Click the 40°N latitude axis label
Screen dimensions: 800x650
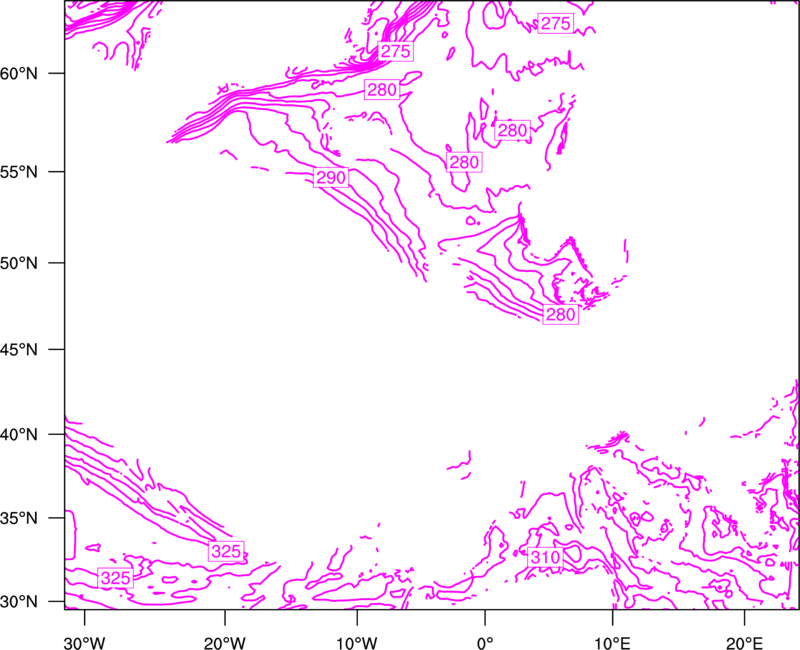[x=19, y=434]
